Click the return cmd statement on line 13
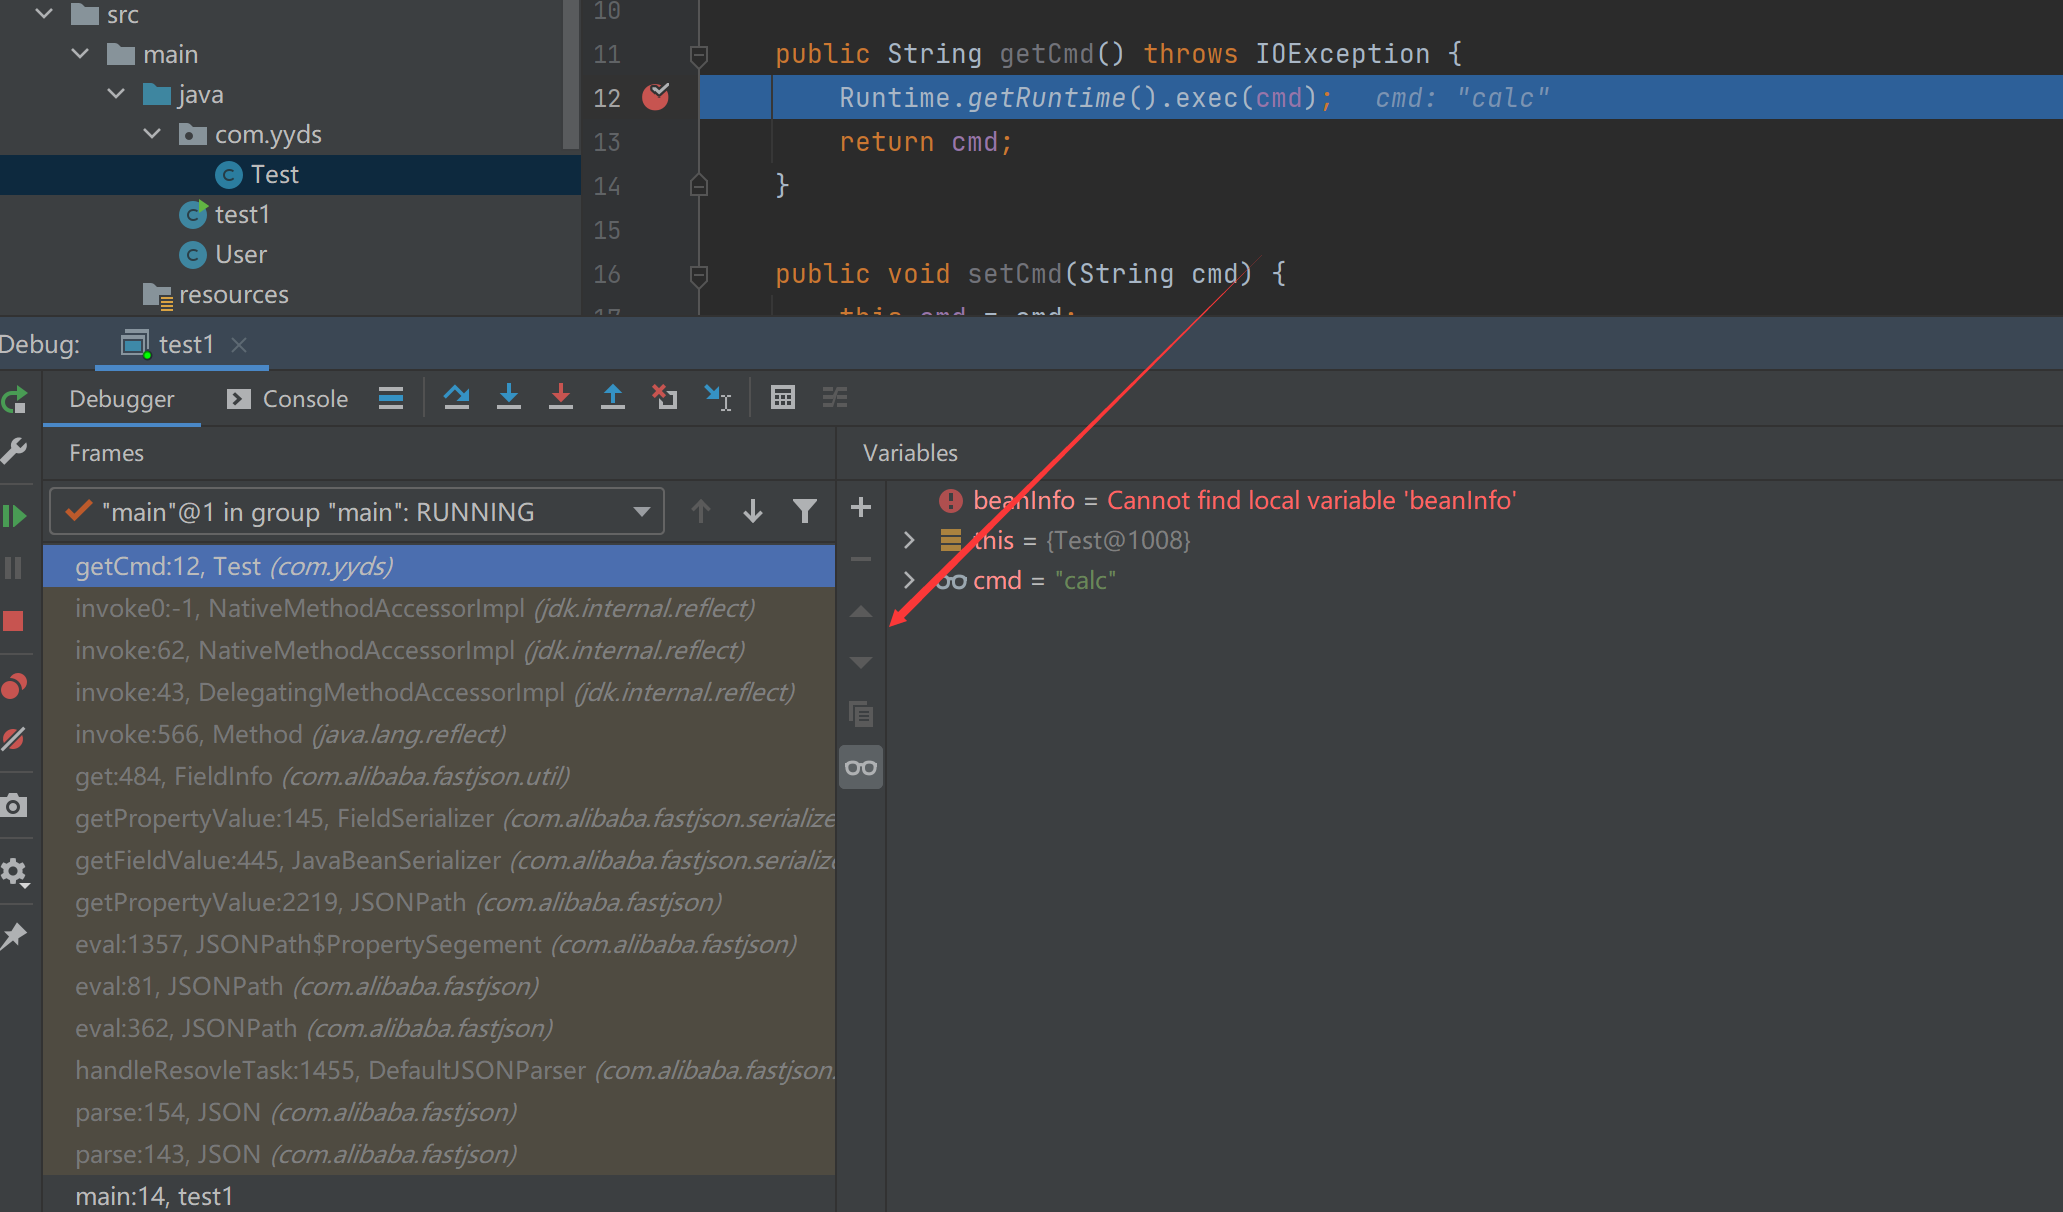The height and width of the screenshot is (1212, 2063). [x=925, y=142]
